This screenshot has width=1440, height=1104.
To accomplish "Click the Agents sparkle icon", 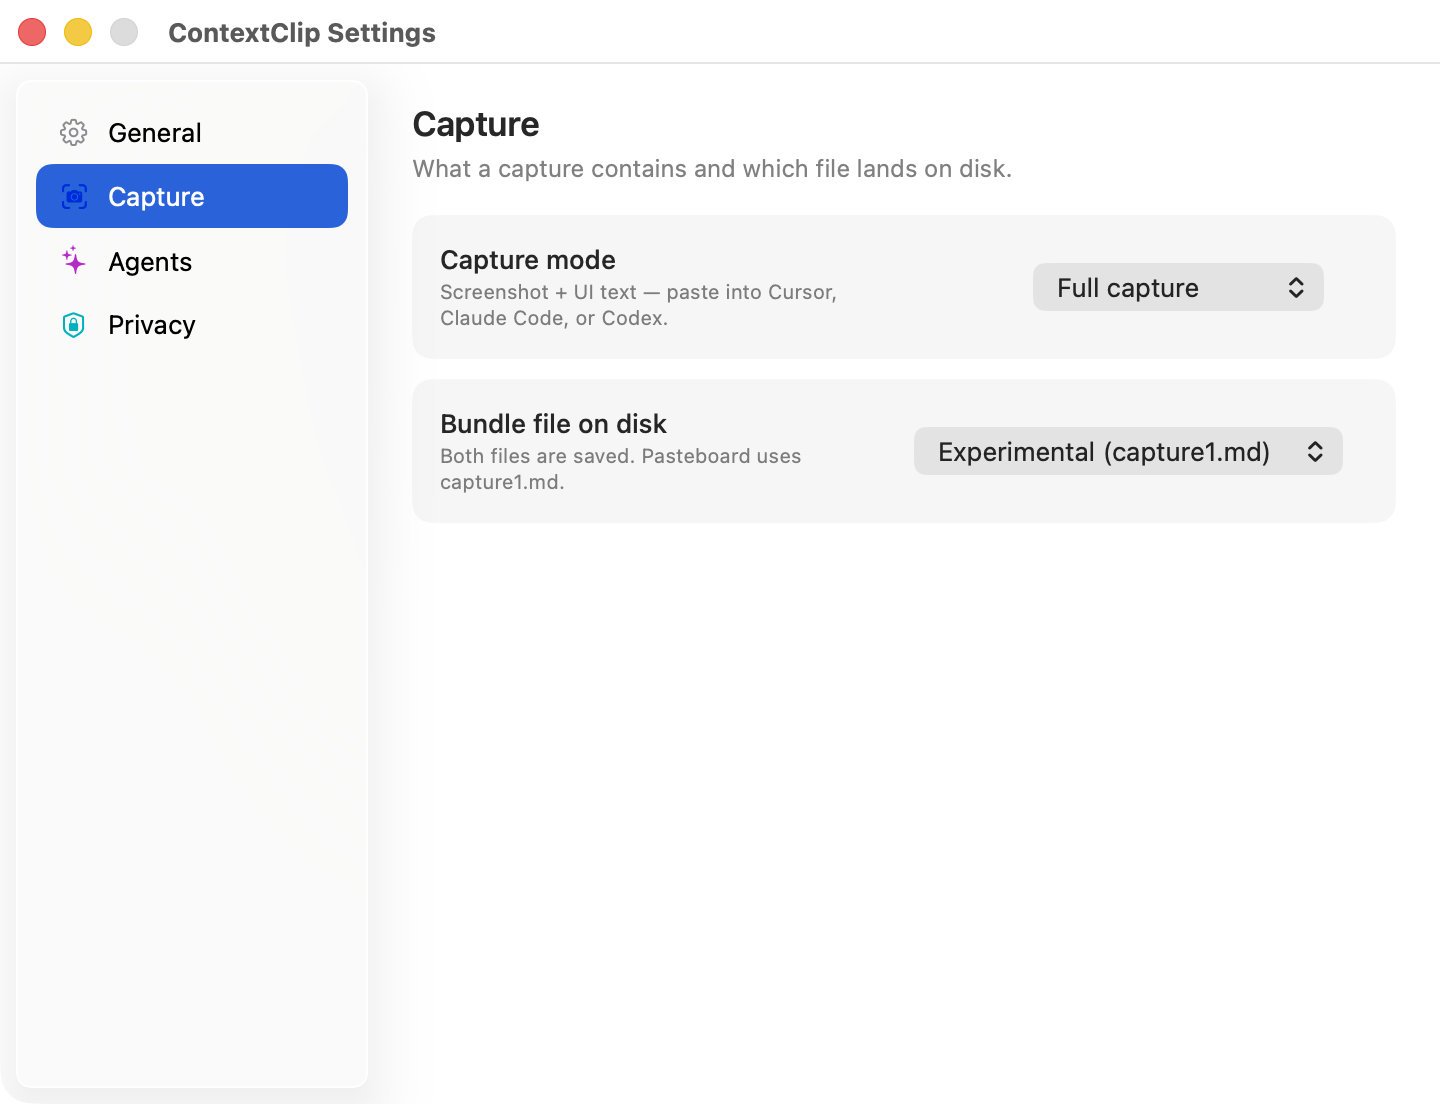I will click(74, 260).
